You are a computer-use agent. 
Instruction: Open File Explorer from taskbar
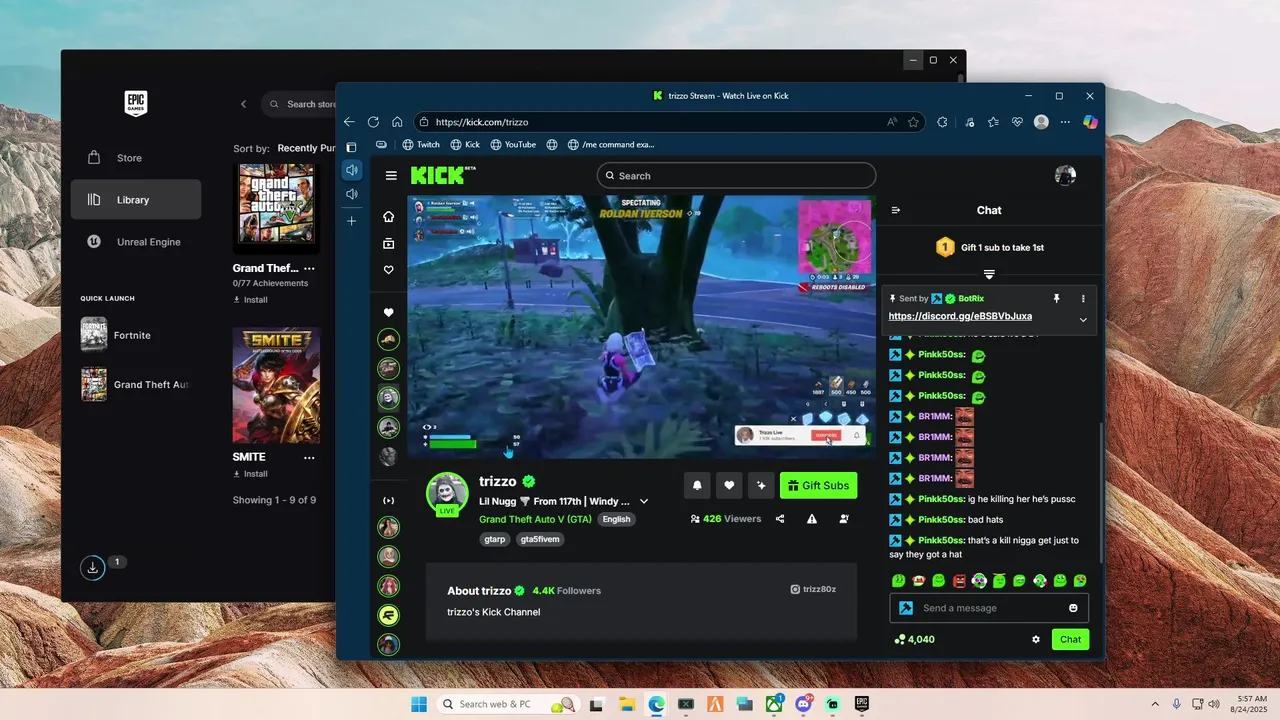coord(626,704)
